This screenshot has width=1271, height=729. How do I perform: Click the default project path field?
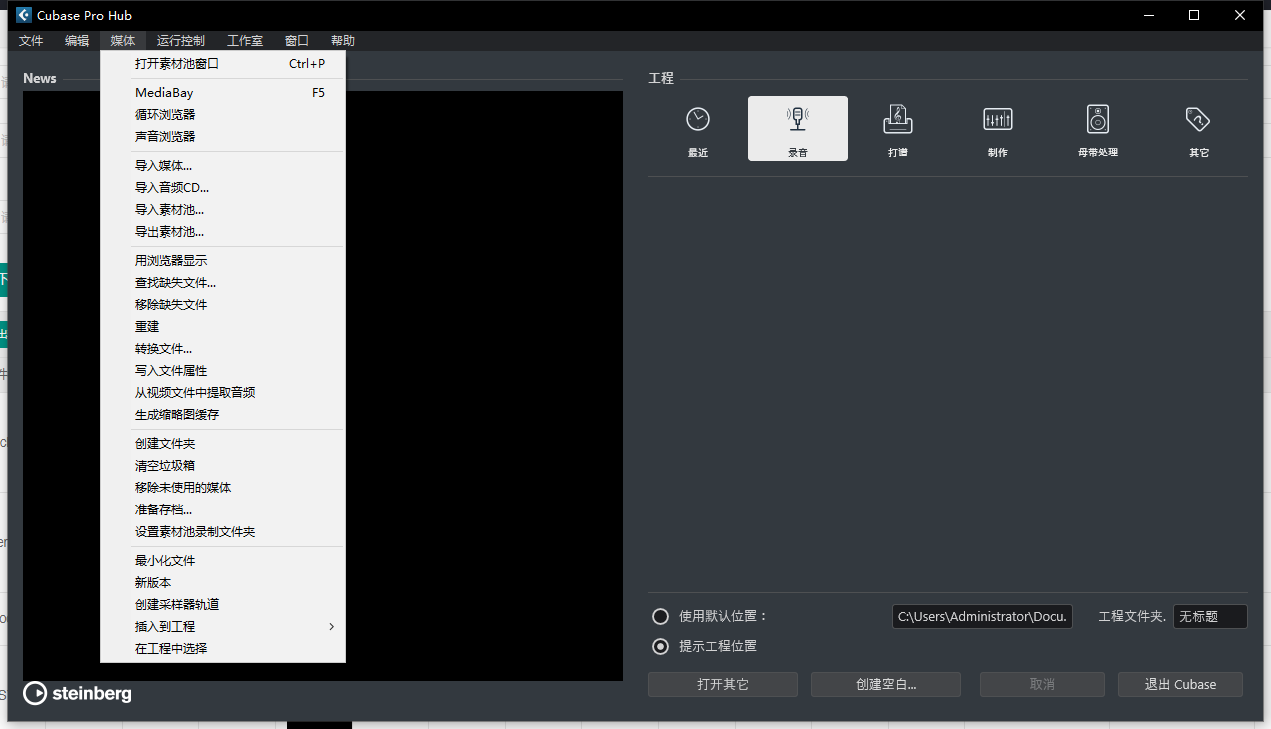[x=983, y=617]
